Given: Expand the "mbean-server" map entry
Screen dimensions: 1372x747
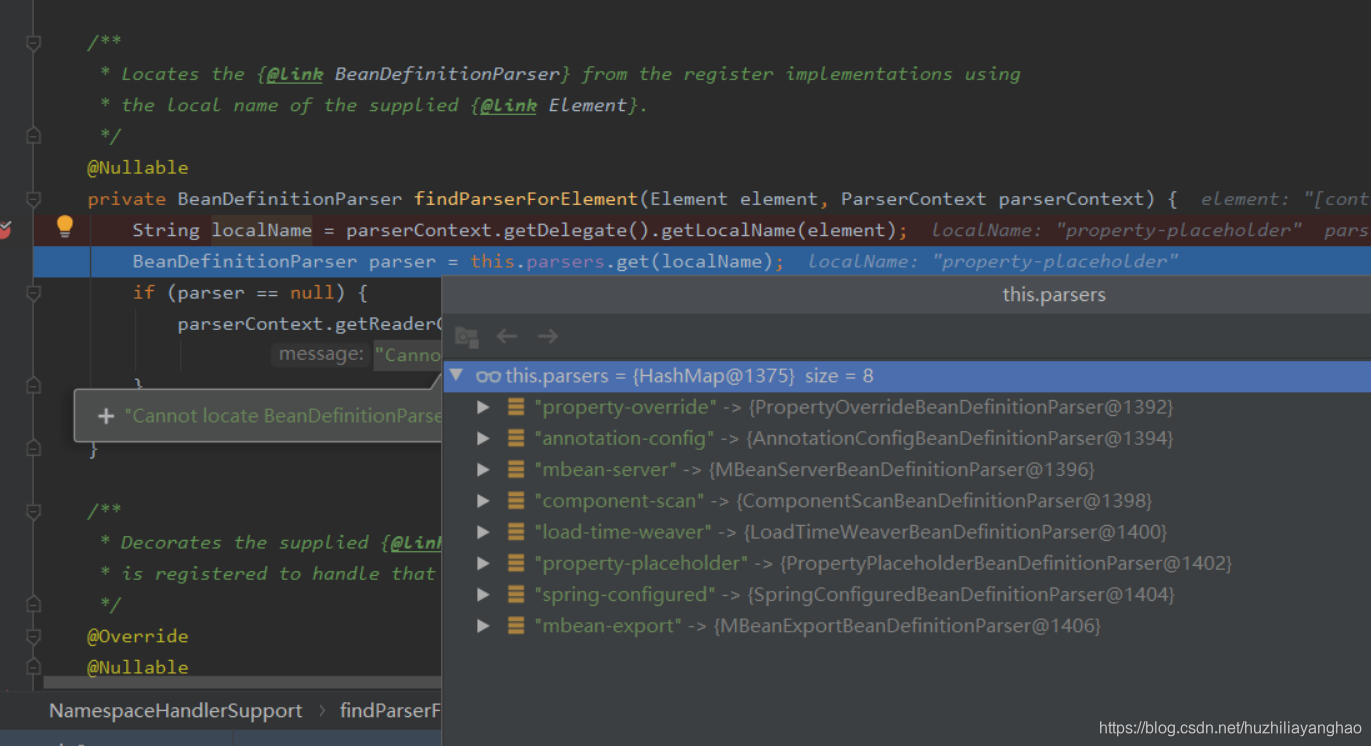Looking at the screenshot, I should pyautogui.click(x=483, y=469).
